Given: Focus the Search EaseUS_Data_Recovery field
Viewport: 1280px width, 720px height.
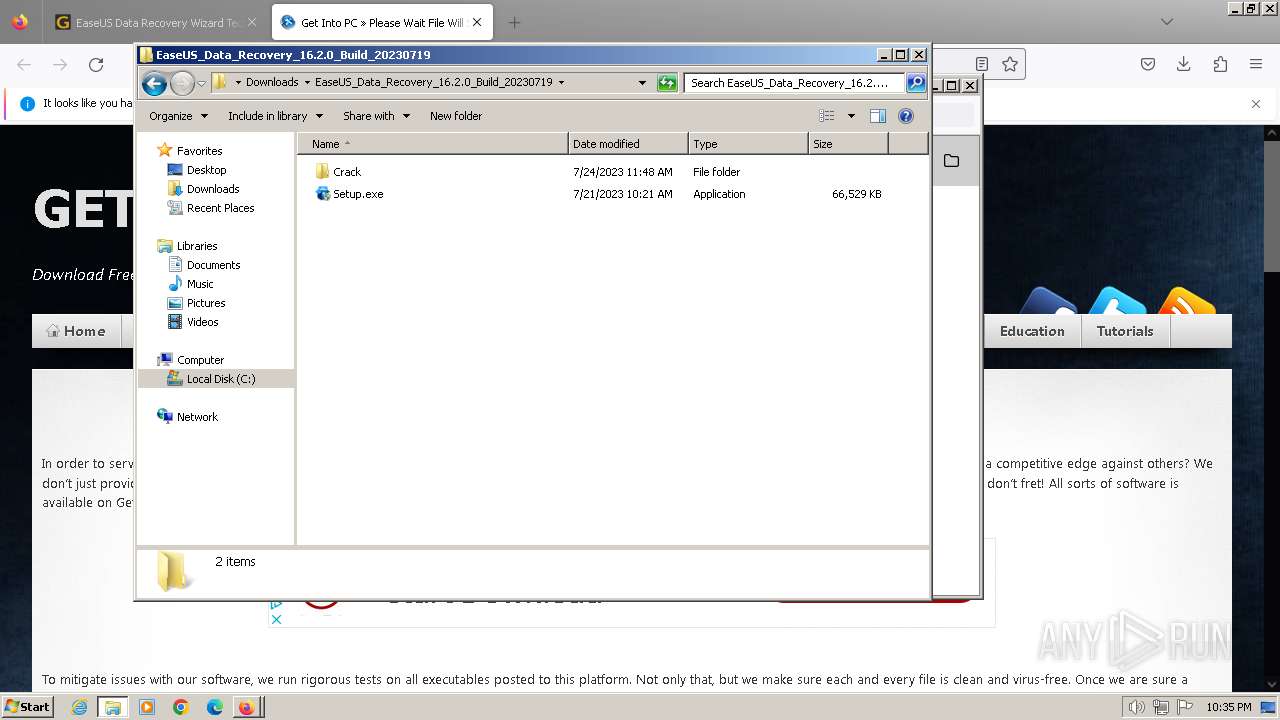Looking at the screenshot, I should [x=795, y=83].
